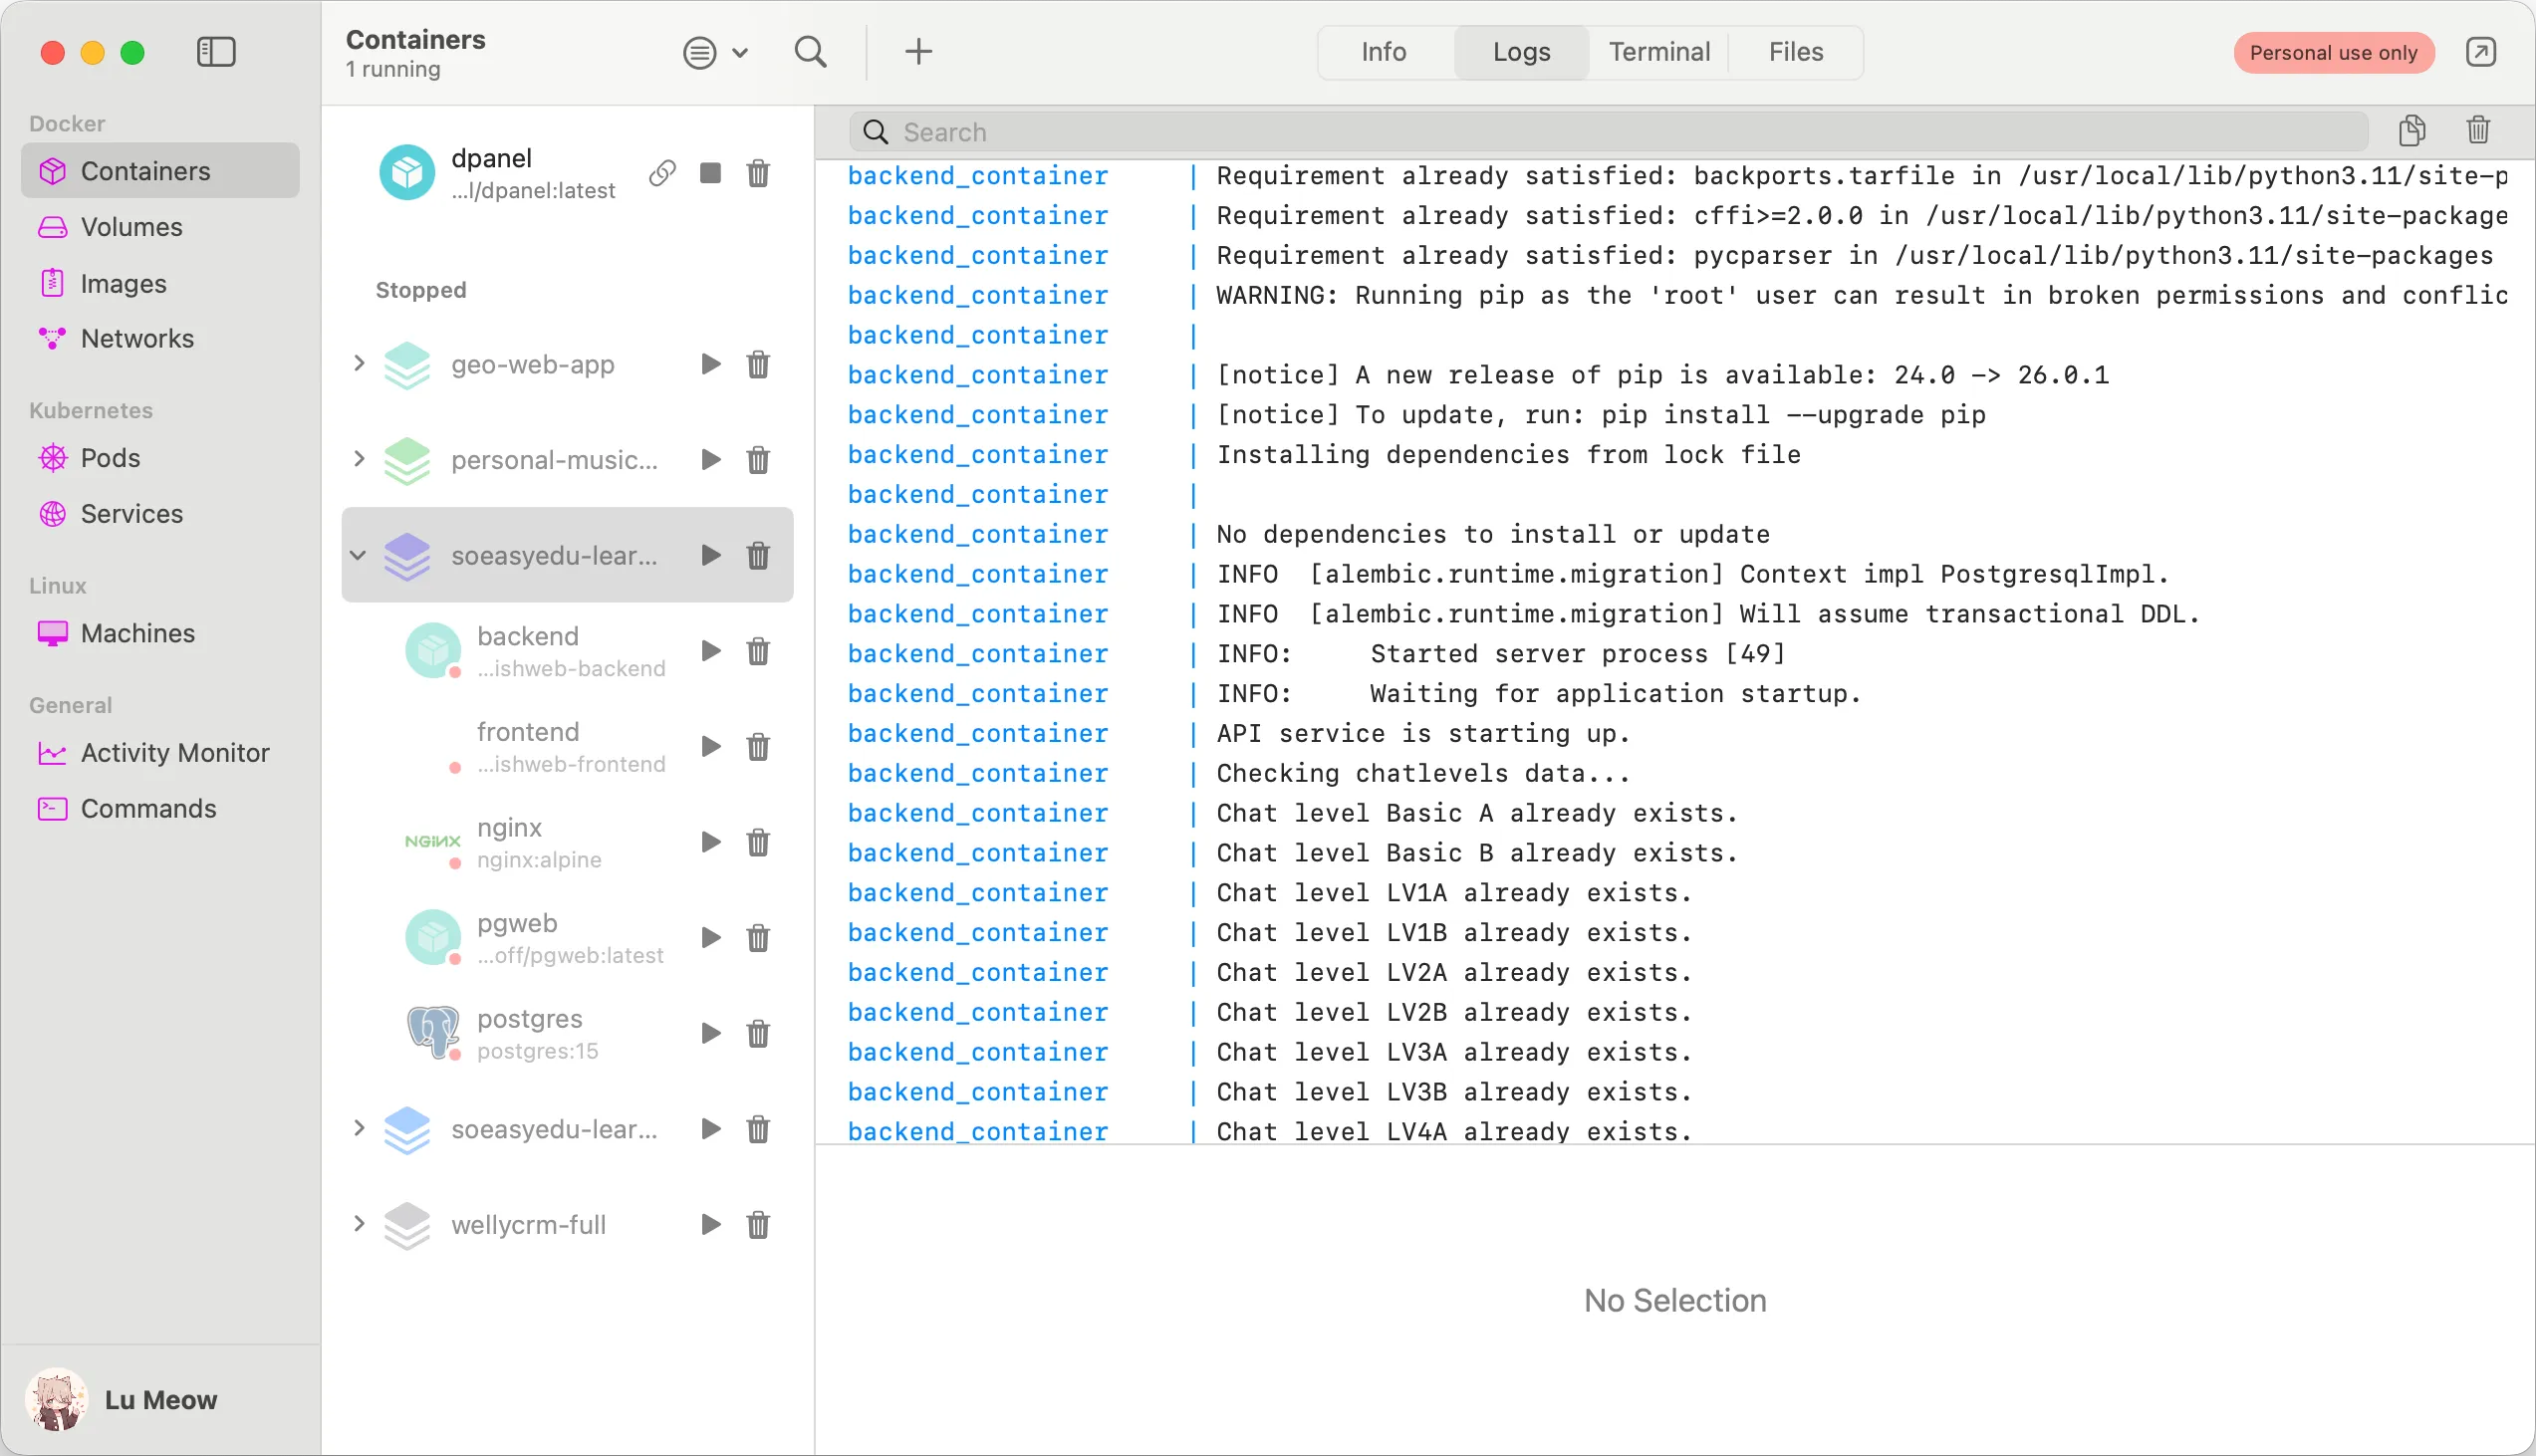Expand the personal-music group

pos(358,459)
